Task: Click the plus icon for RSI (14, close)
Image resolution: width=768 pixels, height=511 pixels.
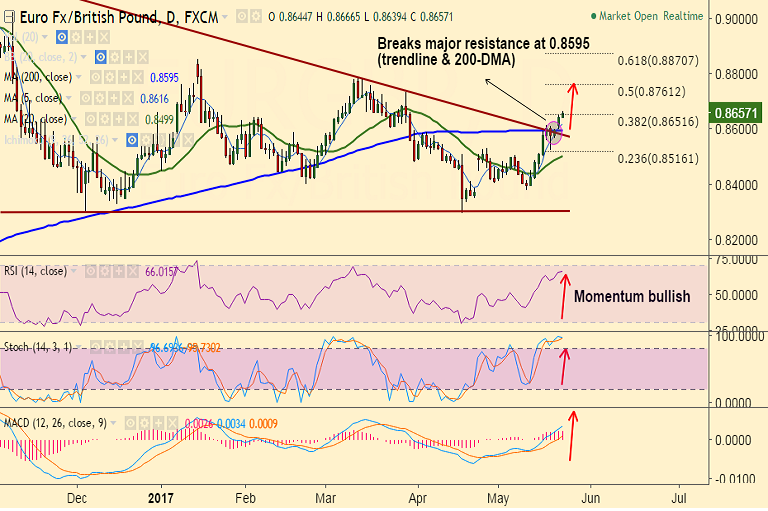Action: point(119,271)
